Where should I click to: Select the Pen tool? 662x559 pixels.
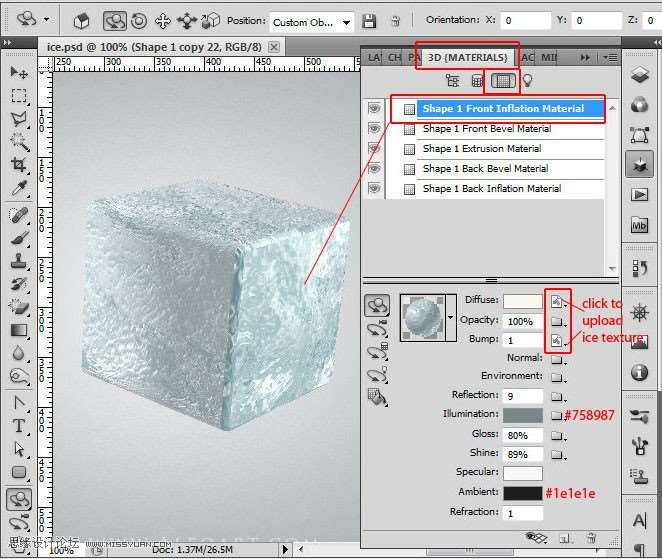[x=18, y=403]
